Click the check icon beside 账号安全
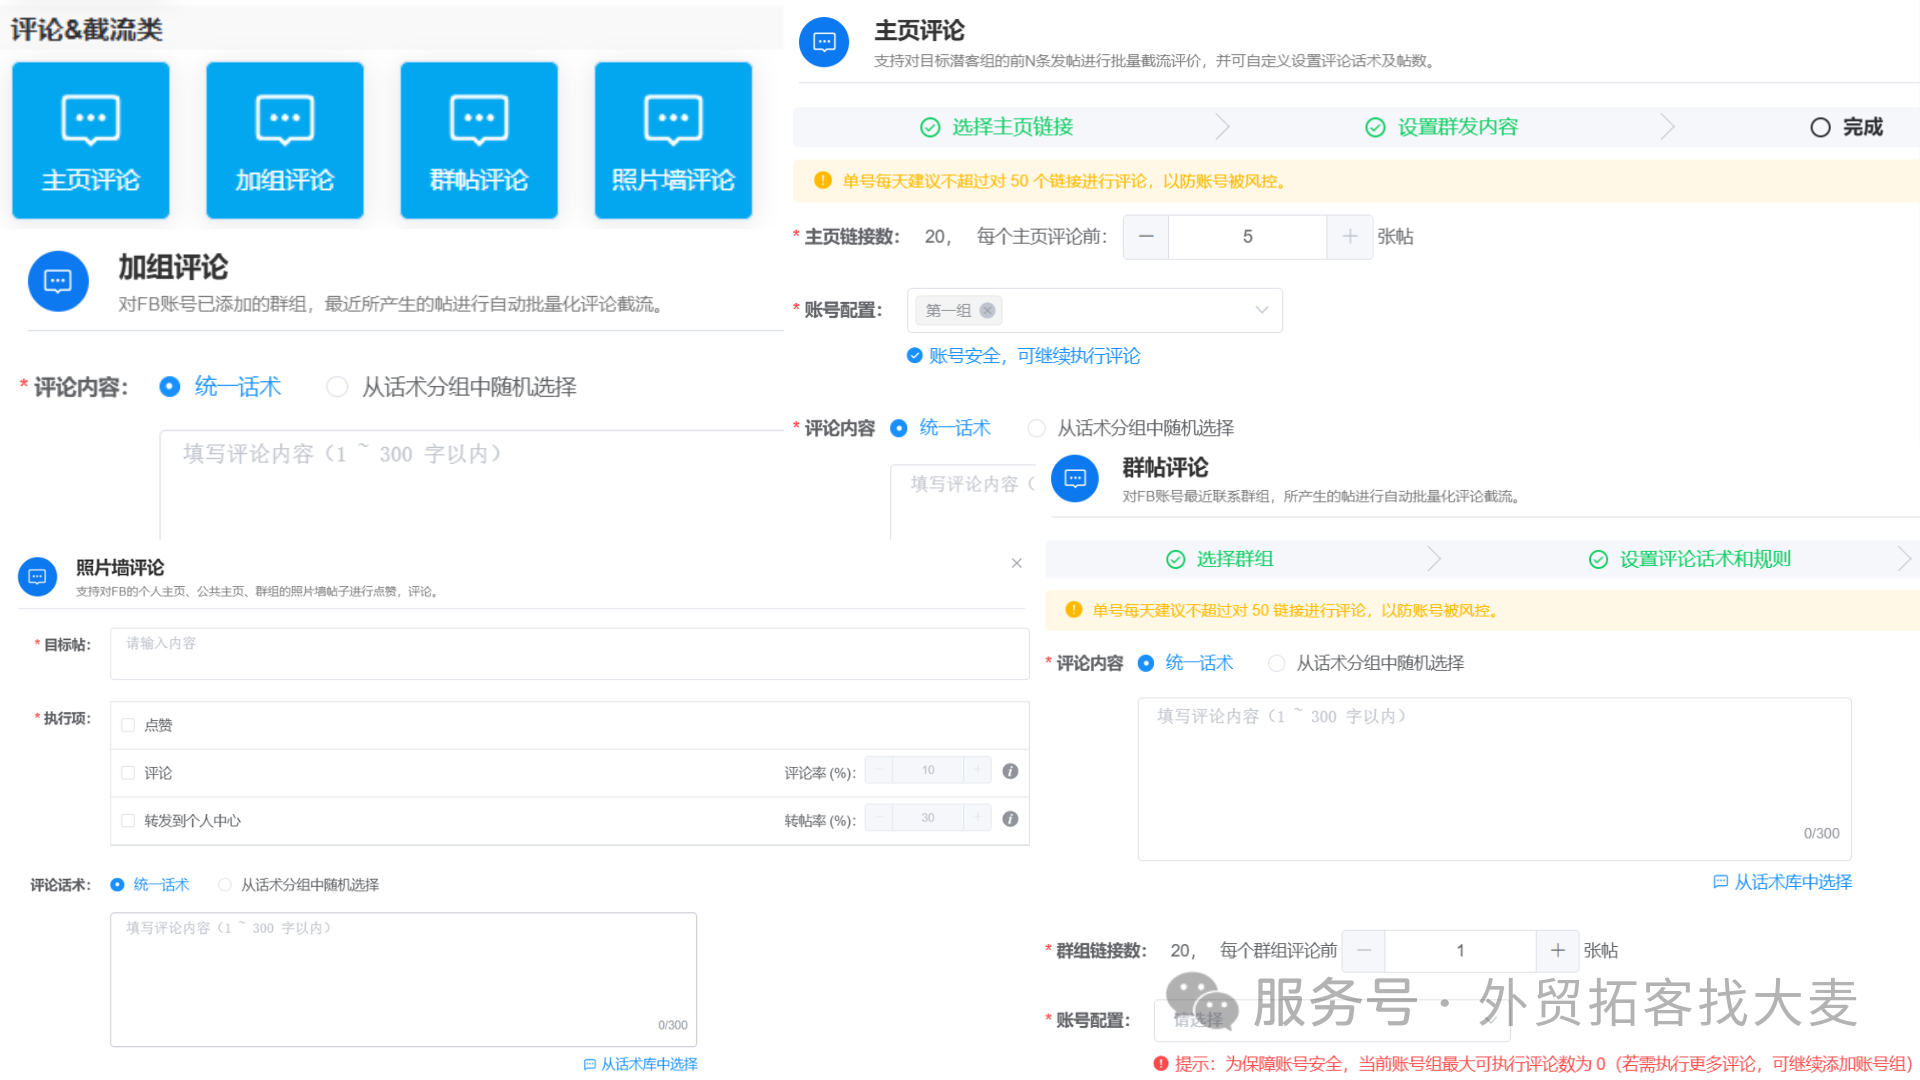This screenshot has height=1080, width=1920. 914,355
